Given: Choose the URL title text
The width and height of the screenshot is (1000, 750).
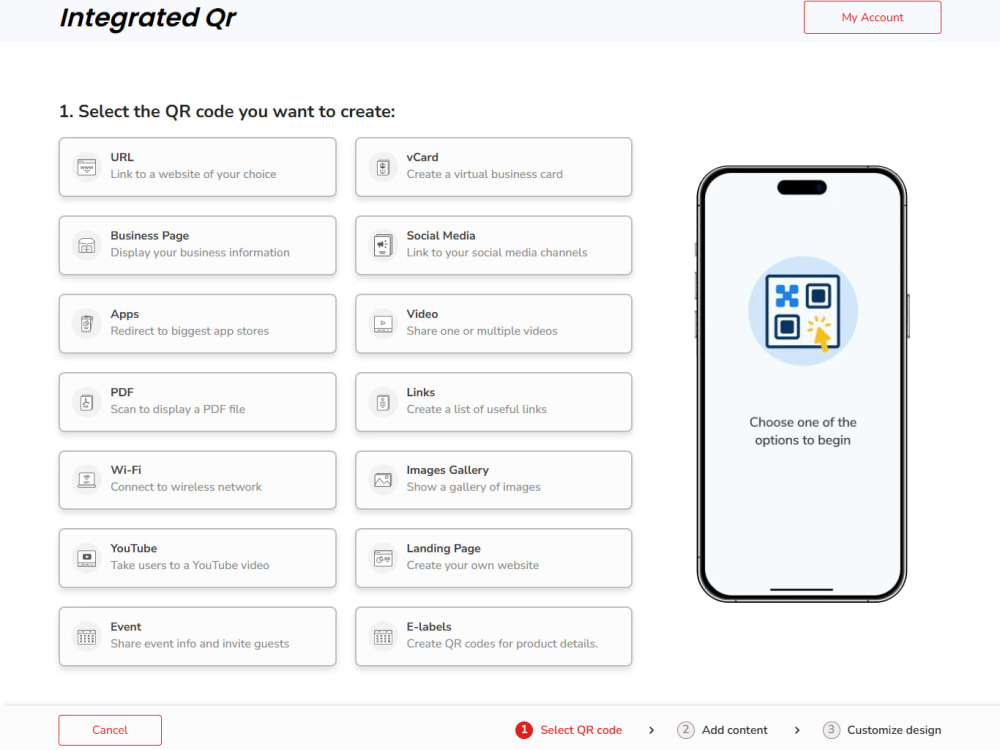Looking at the screenshot, I should point(122,157).
